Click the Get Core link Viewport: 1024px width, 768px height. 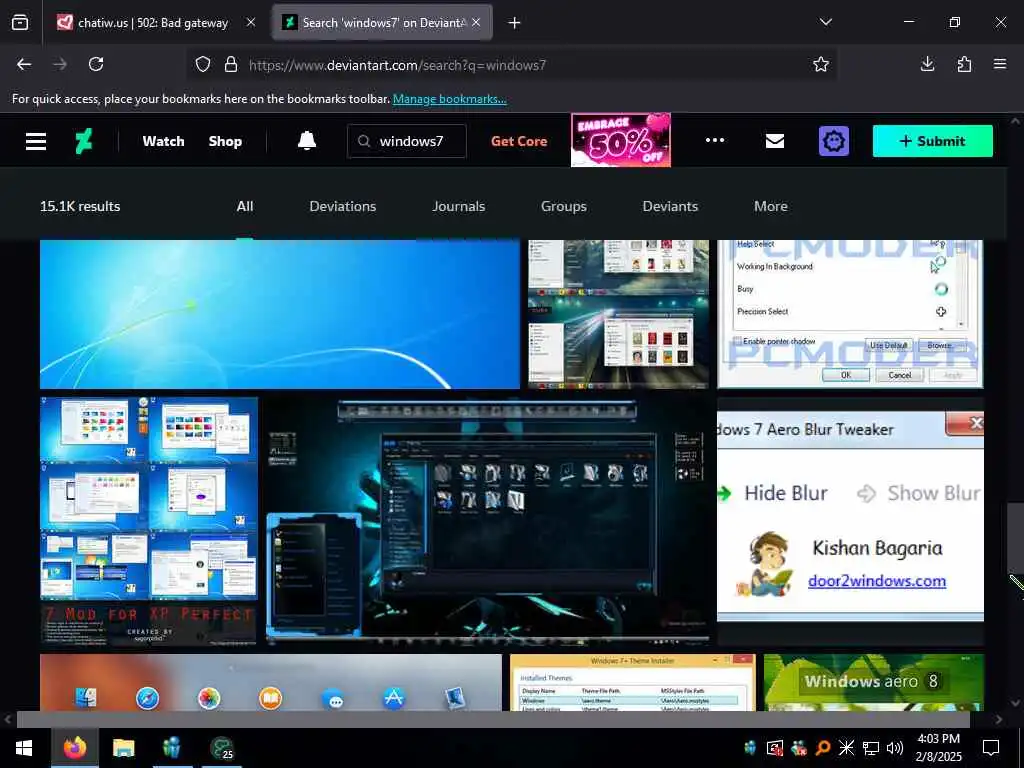tap(519, 141)
